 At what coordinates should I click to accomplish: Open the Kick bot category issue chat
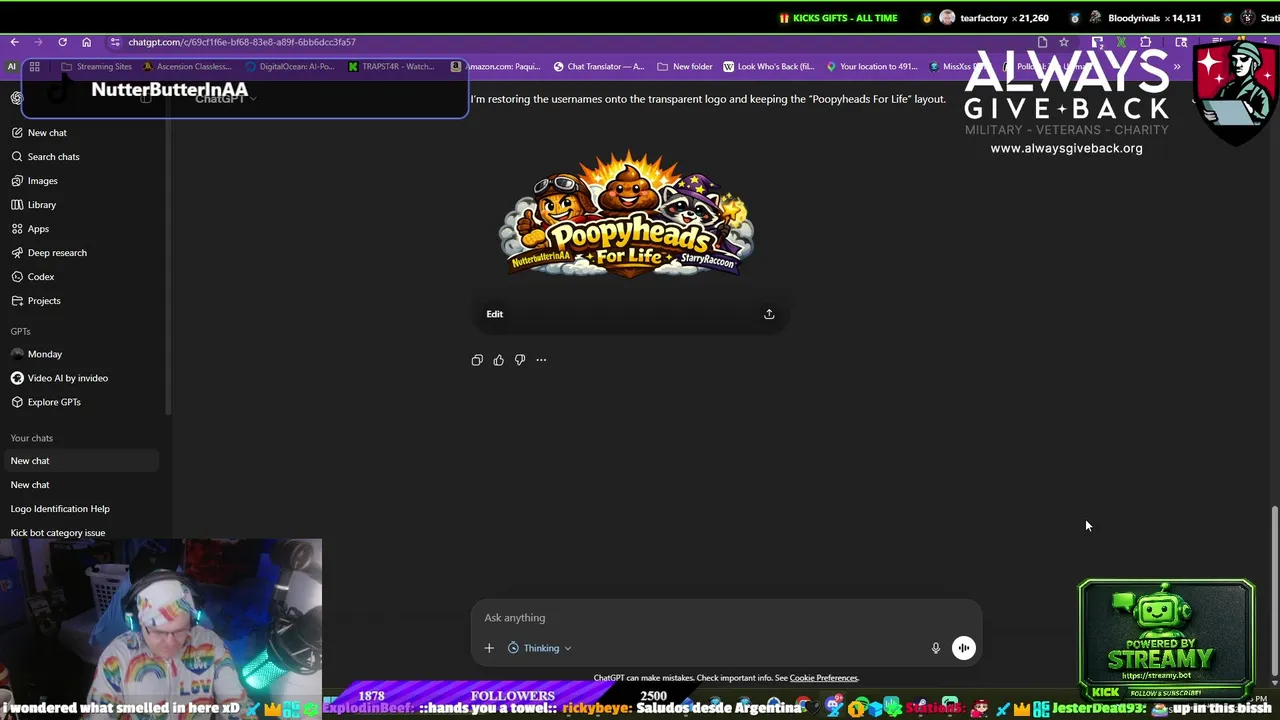(57, 533)
